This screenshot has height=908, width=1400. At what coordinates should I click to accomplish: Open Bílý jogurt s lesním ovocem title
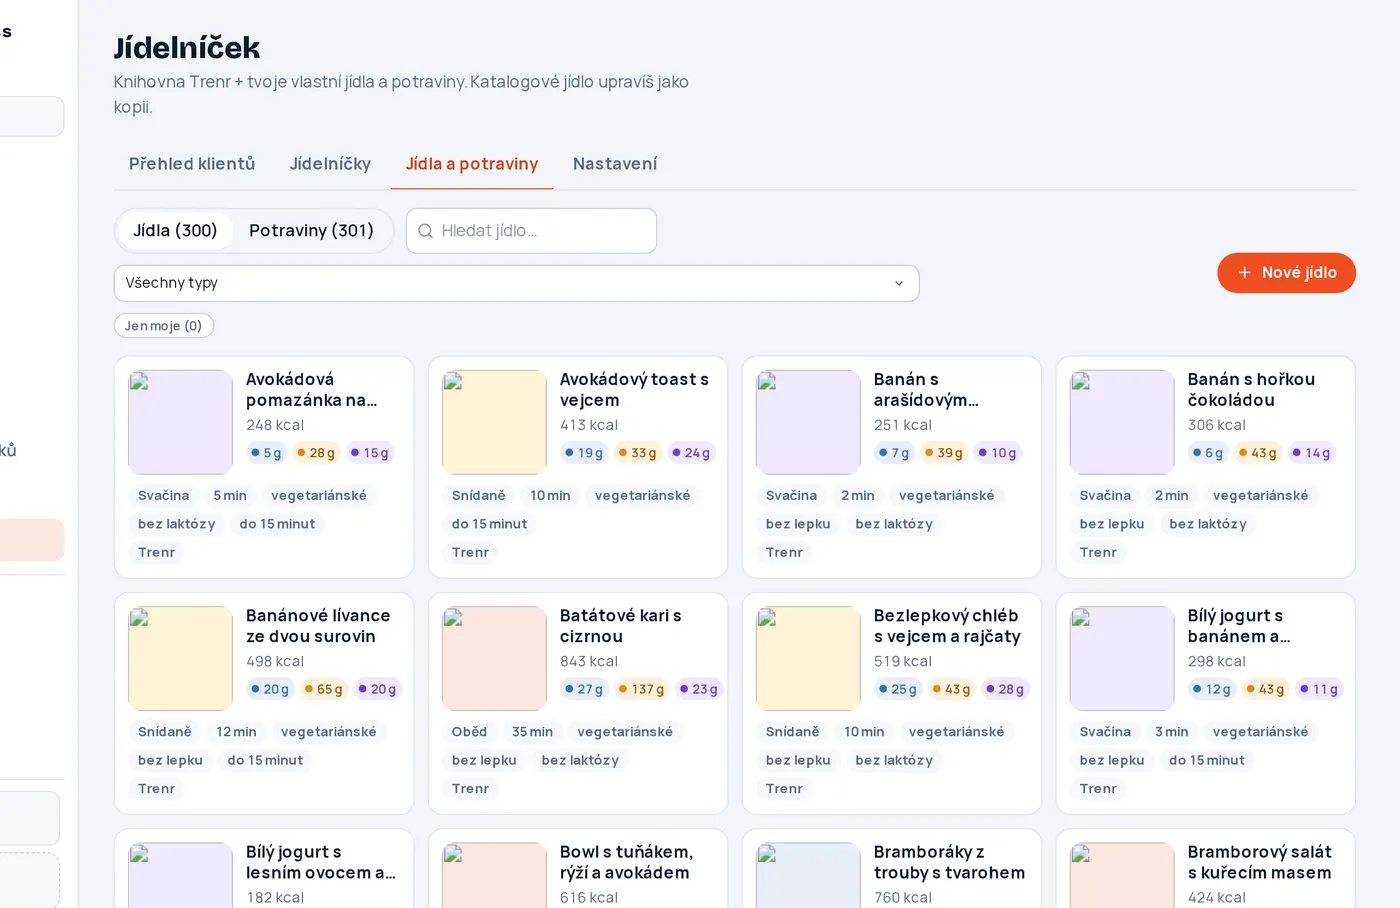pyautogui.click(x=321, y=862)
